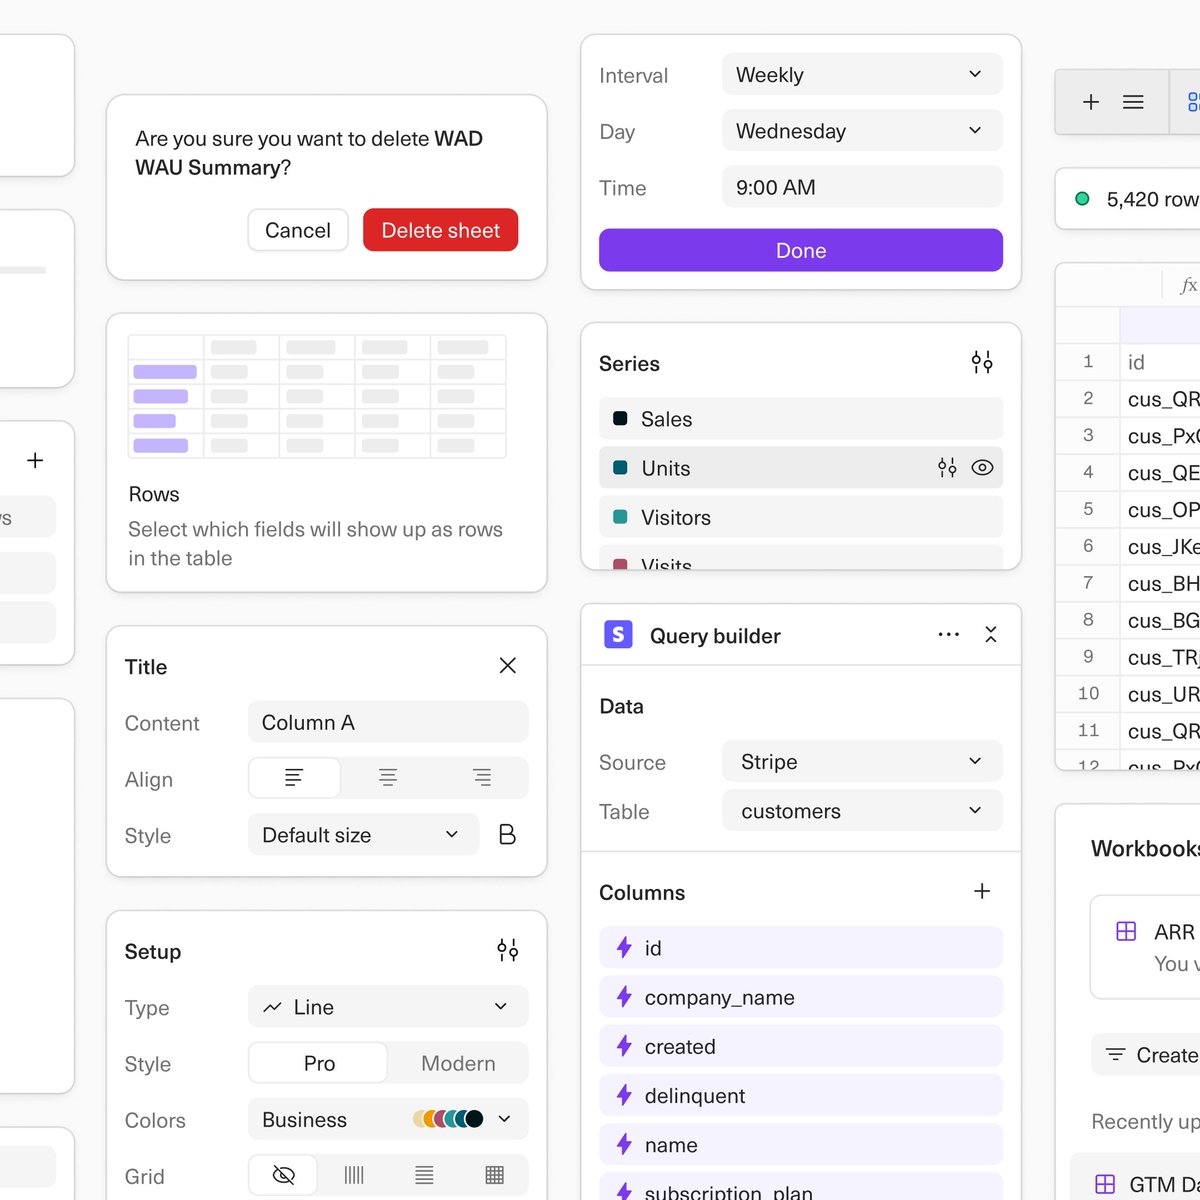This screenshot has width=1200, height=1200.
Task: Open the Default size style dropdown
Action: pos(363,834)
